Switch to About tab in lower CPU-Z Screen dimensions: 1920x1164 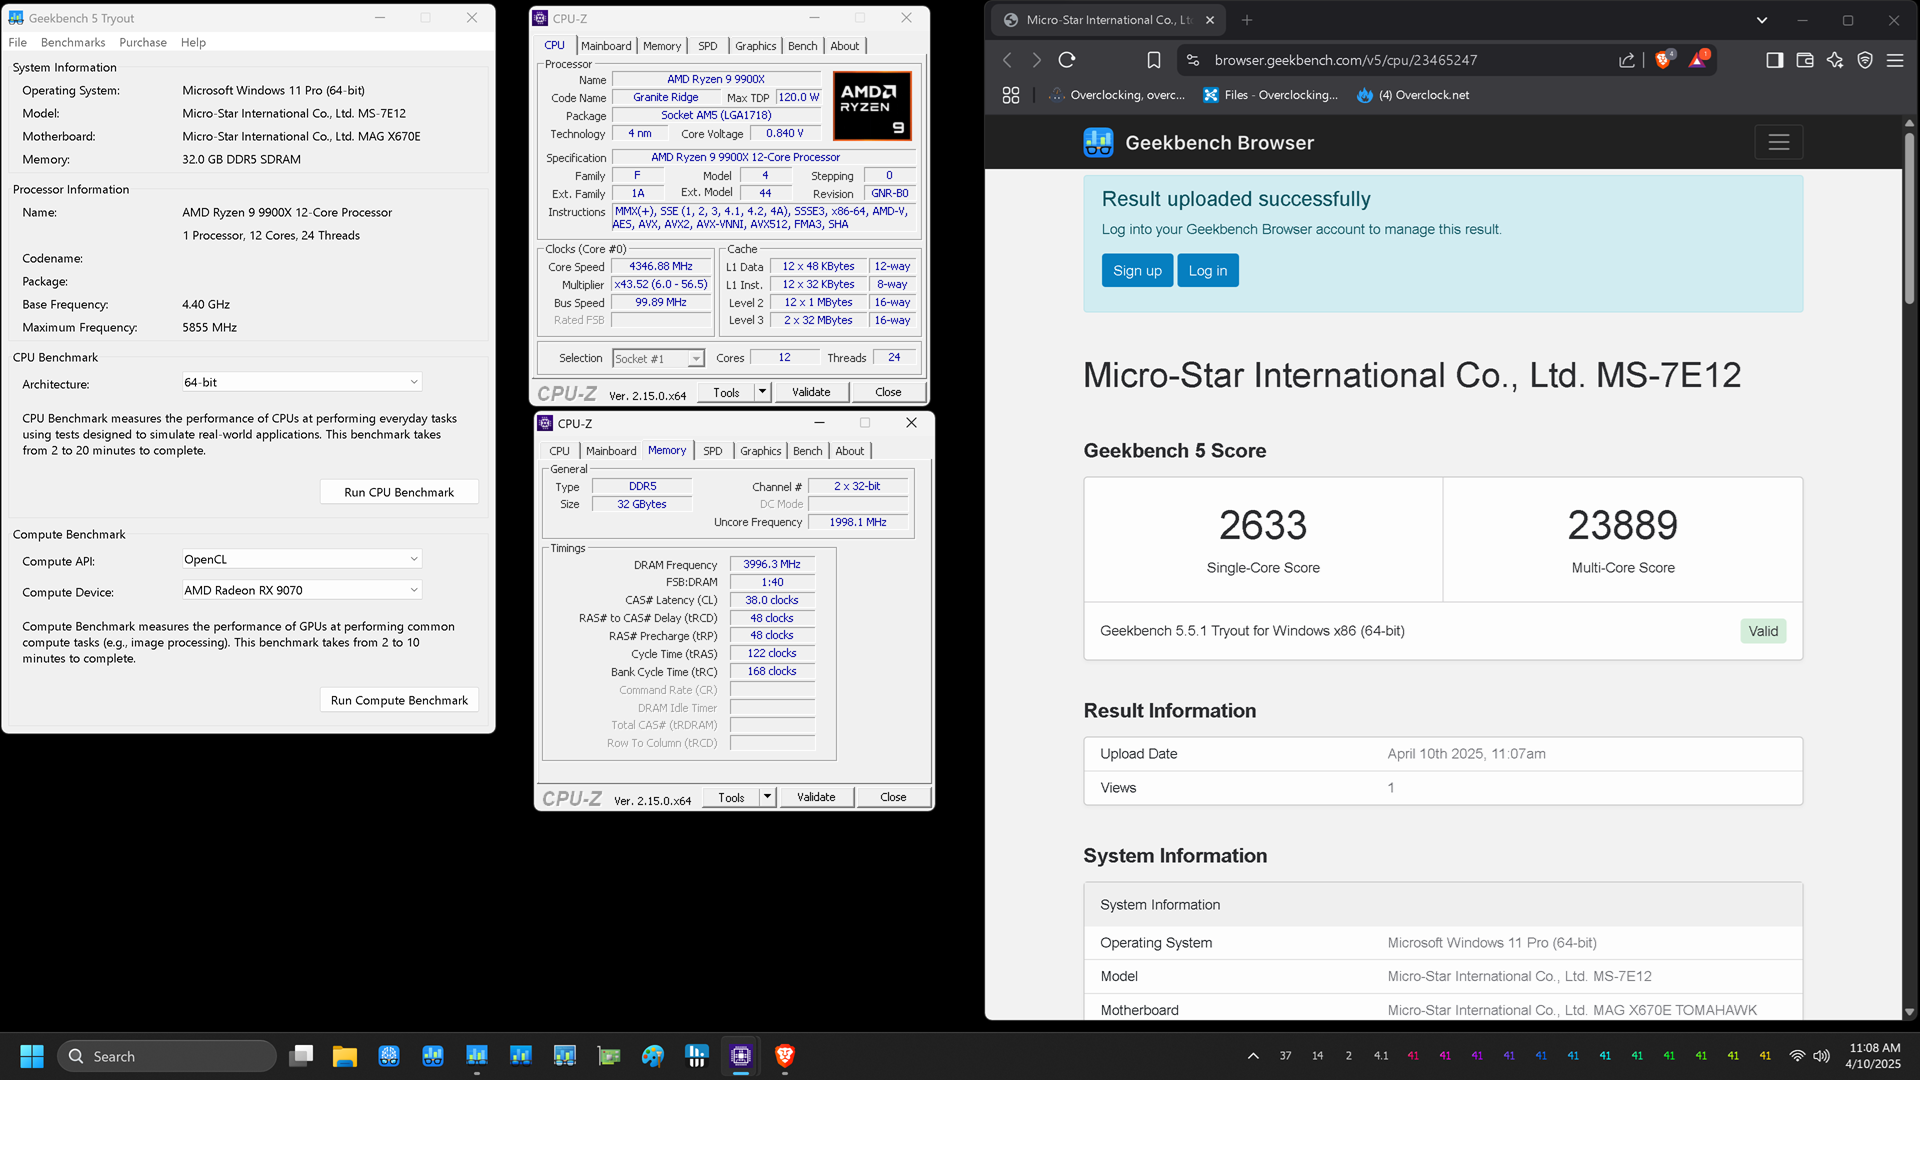coord(849,451)
